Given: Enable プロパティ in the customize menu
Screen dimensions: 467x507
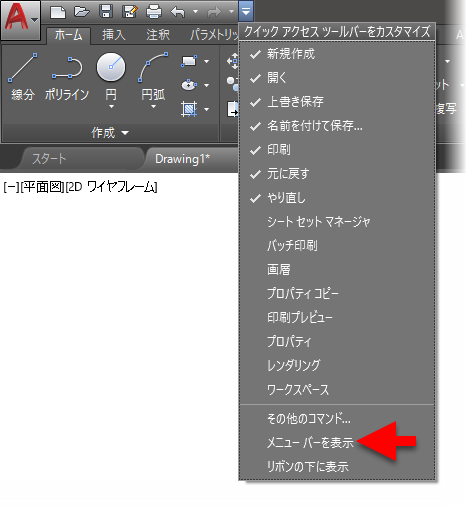Looking at the screenshot, I should pos(337,342).
